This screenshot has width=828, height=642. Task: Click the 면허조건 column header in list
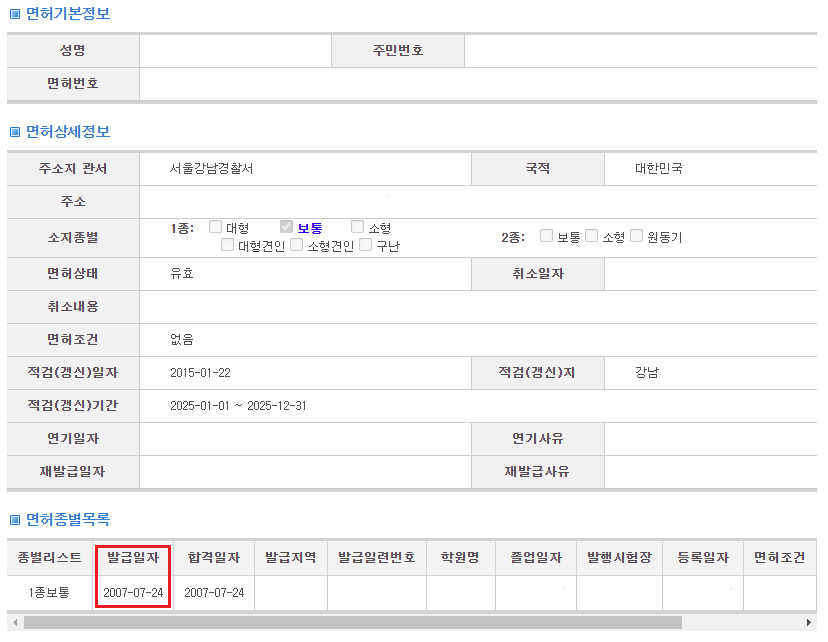[780, 558]
